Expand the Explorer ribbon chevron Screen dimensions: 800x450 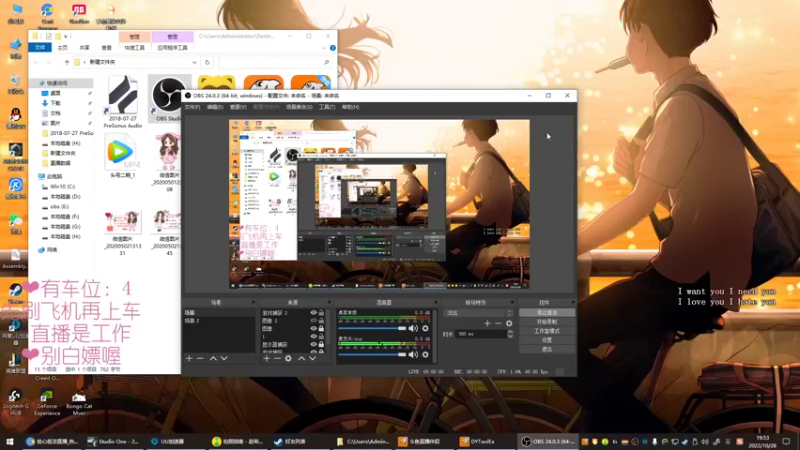323,48
